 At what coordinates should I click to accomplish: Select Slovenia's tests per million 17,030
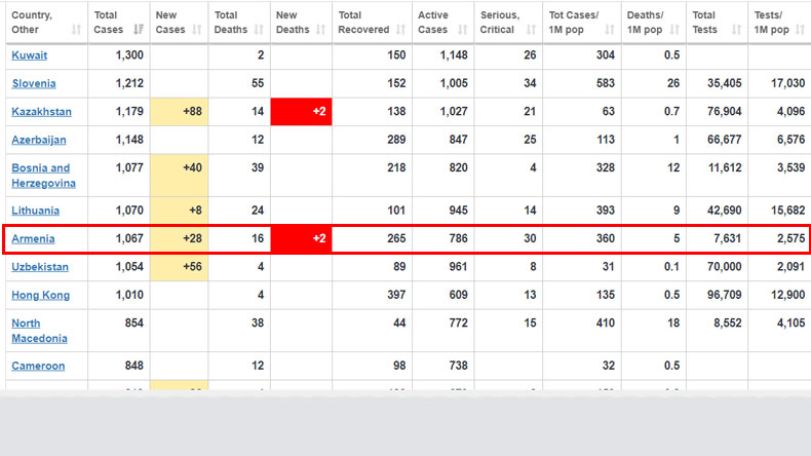[788, 83]
